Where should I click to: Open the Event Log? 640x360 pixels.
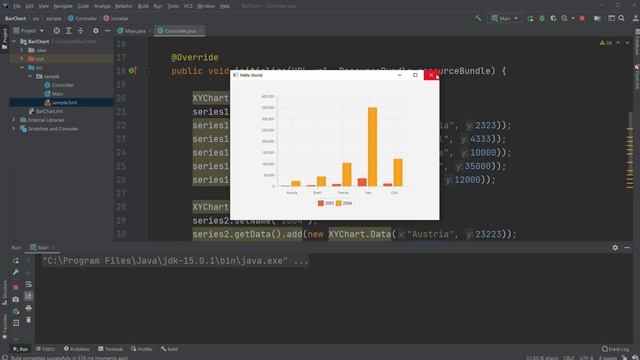pos(616,349)
